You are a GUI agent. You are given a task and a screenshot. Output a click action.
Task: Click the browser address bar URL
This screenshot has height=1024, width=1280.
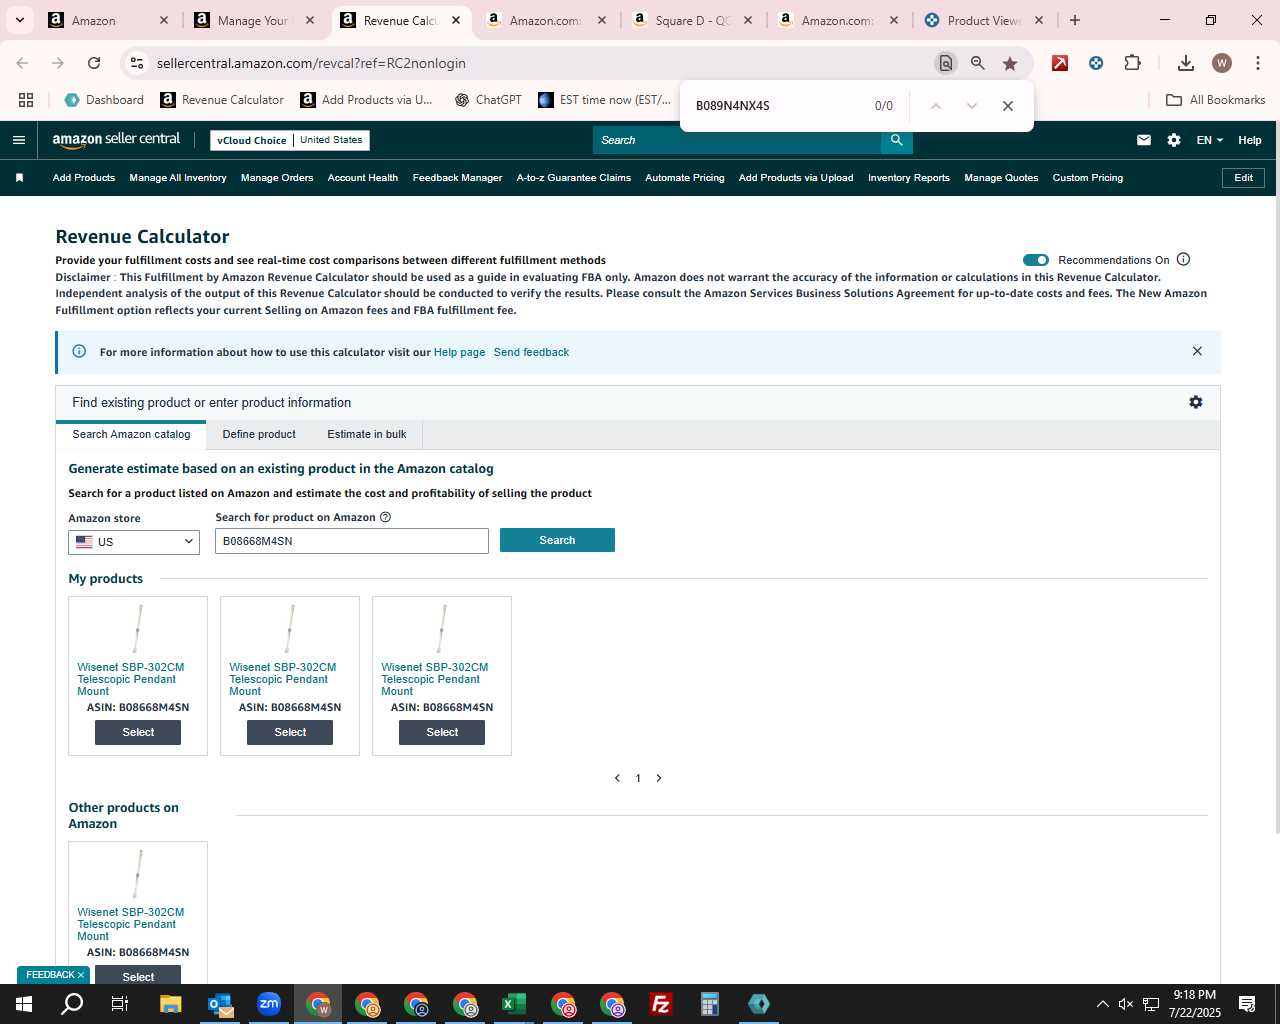311,63
